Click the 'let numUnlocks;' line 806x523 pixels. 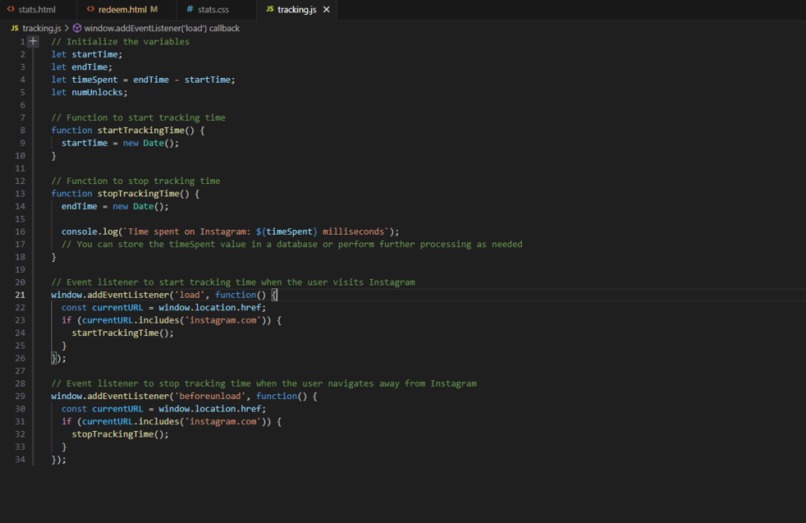click(x=89, y=93)
